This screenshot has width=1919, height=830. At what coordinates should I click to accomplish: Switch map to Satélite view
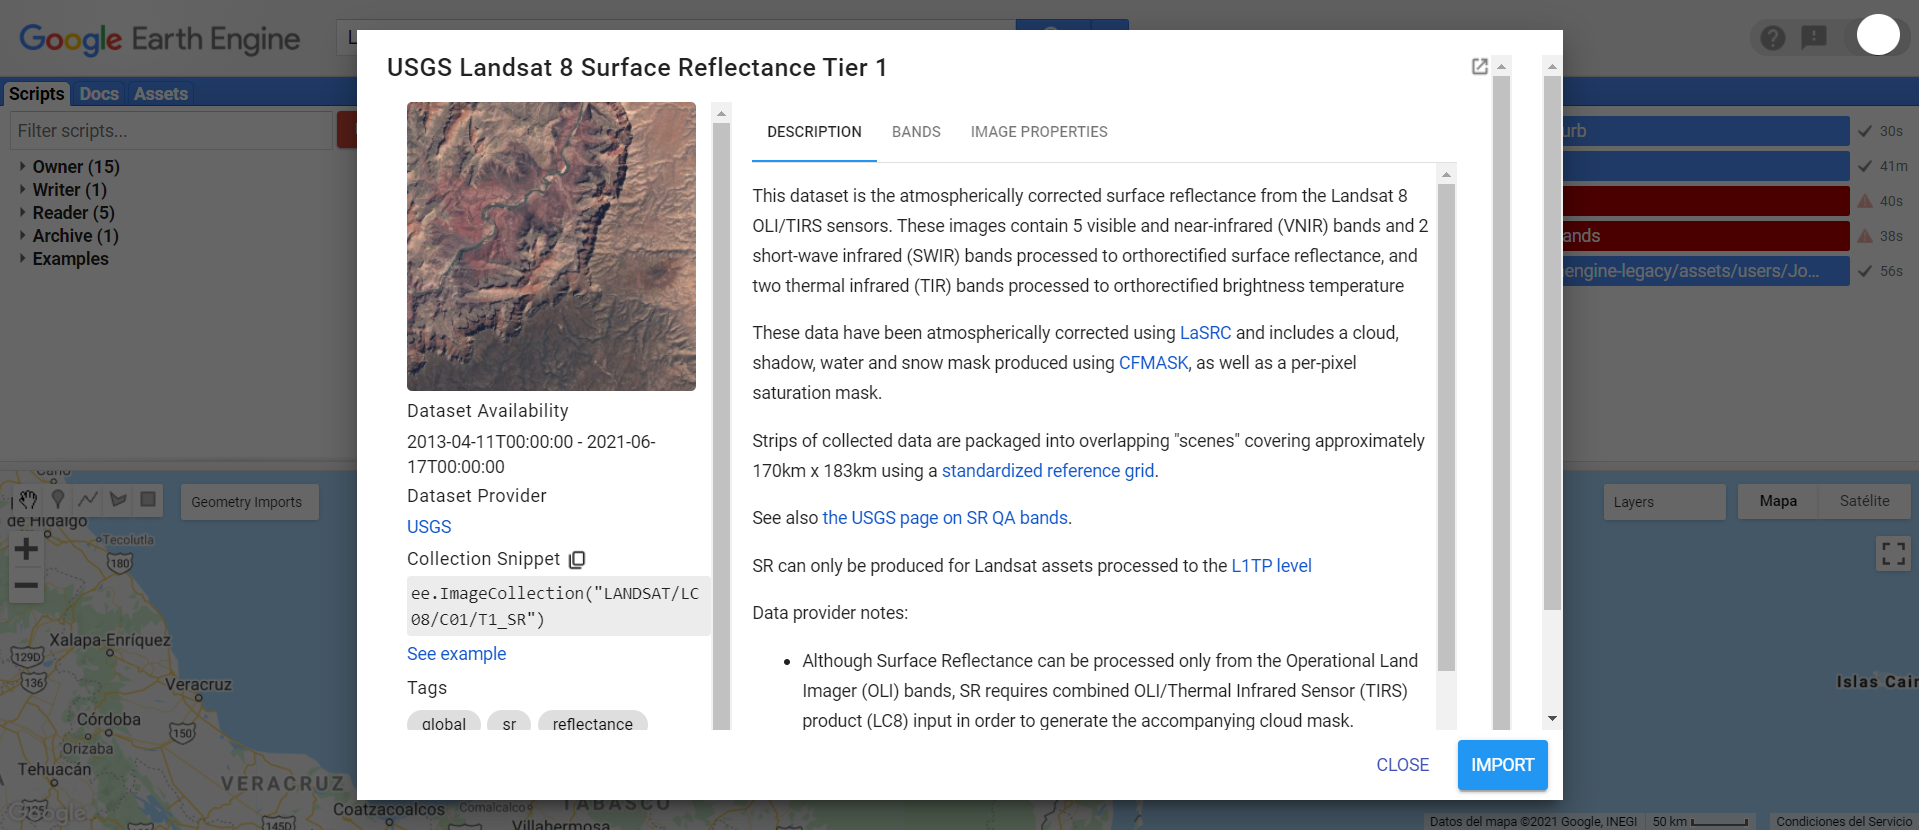pos(1865,502)
